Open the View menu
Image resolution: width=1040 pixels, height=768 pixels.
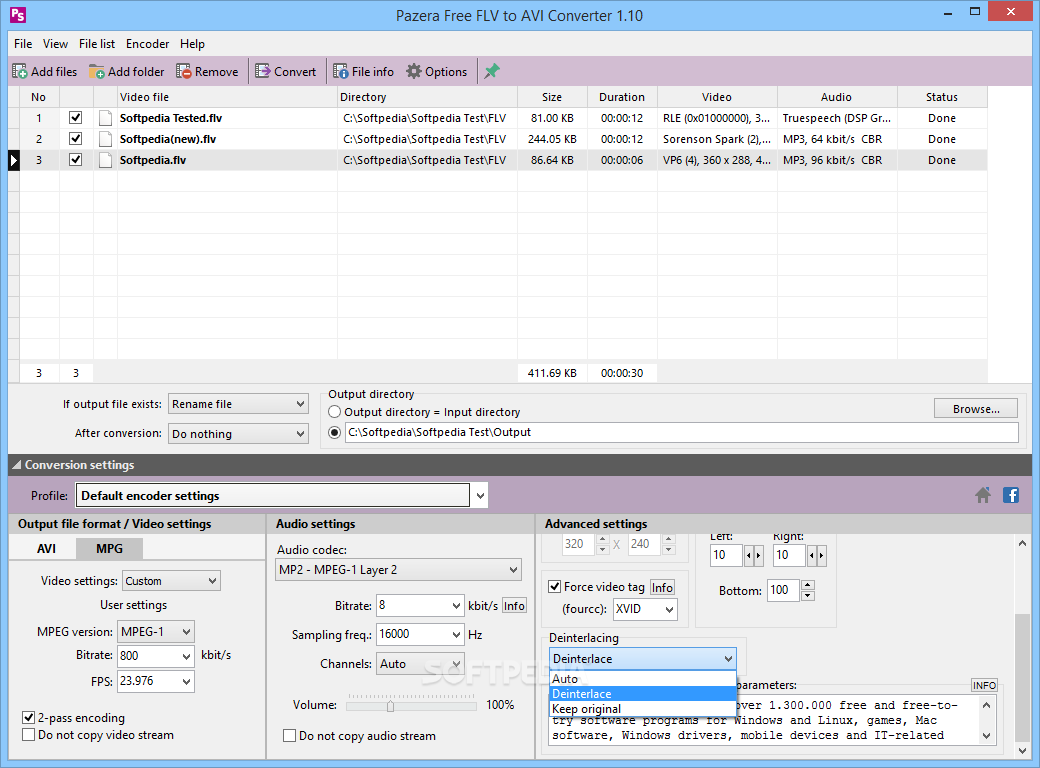click(55, 44)
